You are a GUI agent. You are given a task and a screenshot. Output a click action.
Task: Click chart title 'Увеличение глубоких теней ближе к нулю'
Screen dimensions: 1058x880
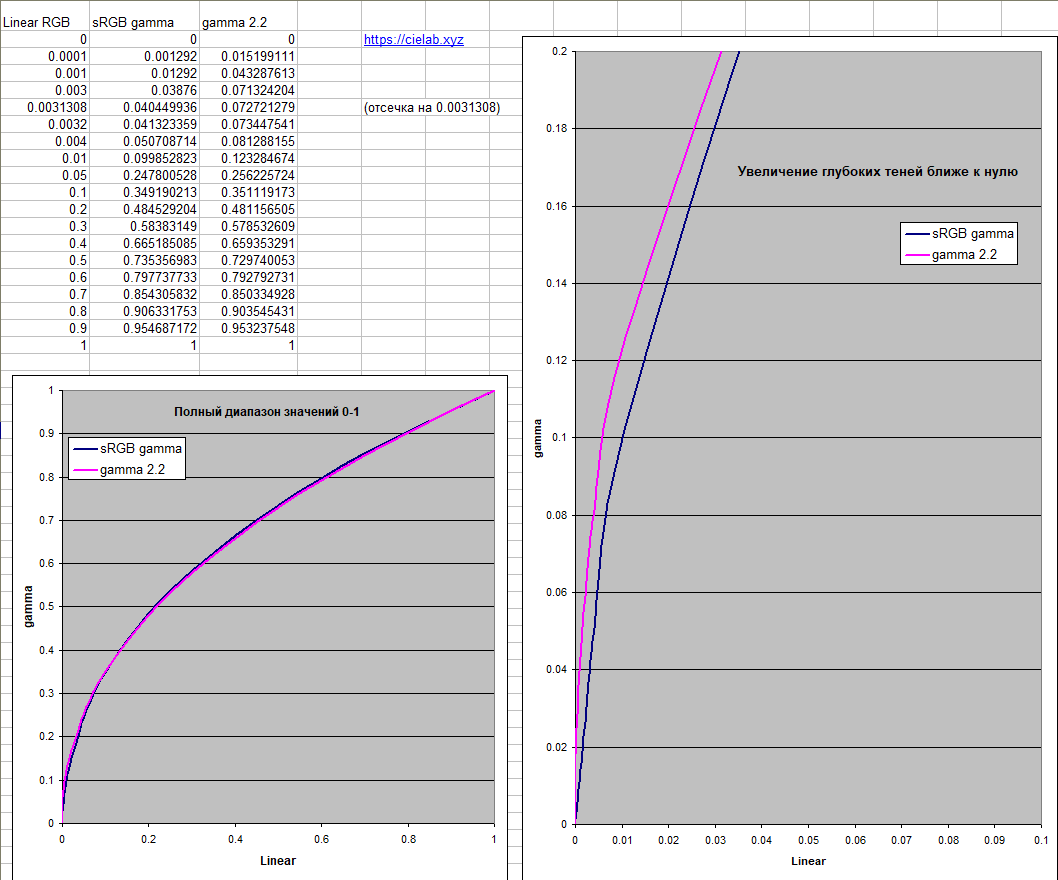tap(877, 172)
